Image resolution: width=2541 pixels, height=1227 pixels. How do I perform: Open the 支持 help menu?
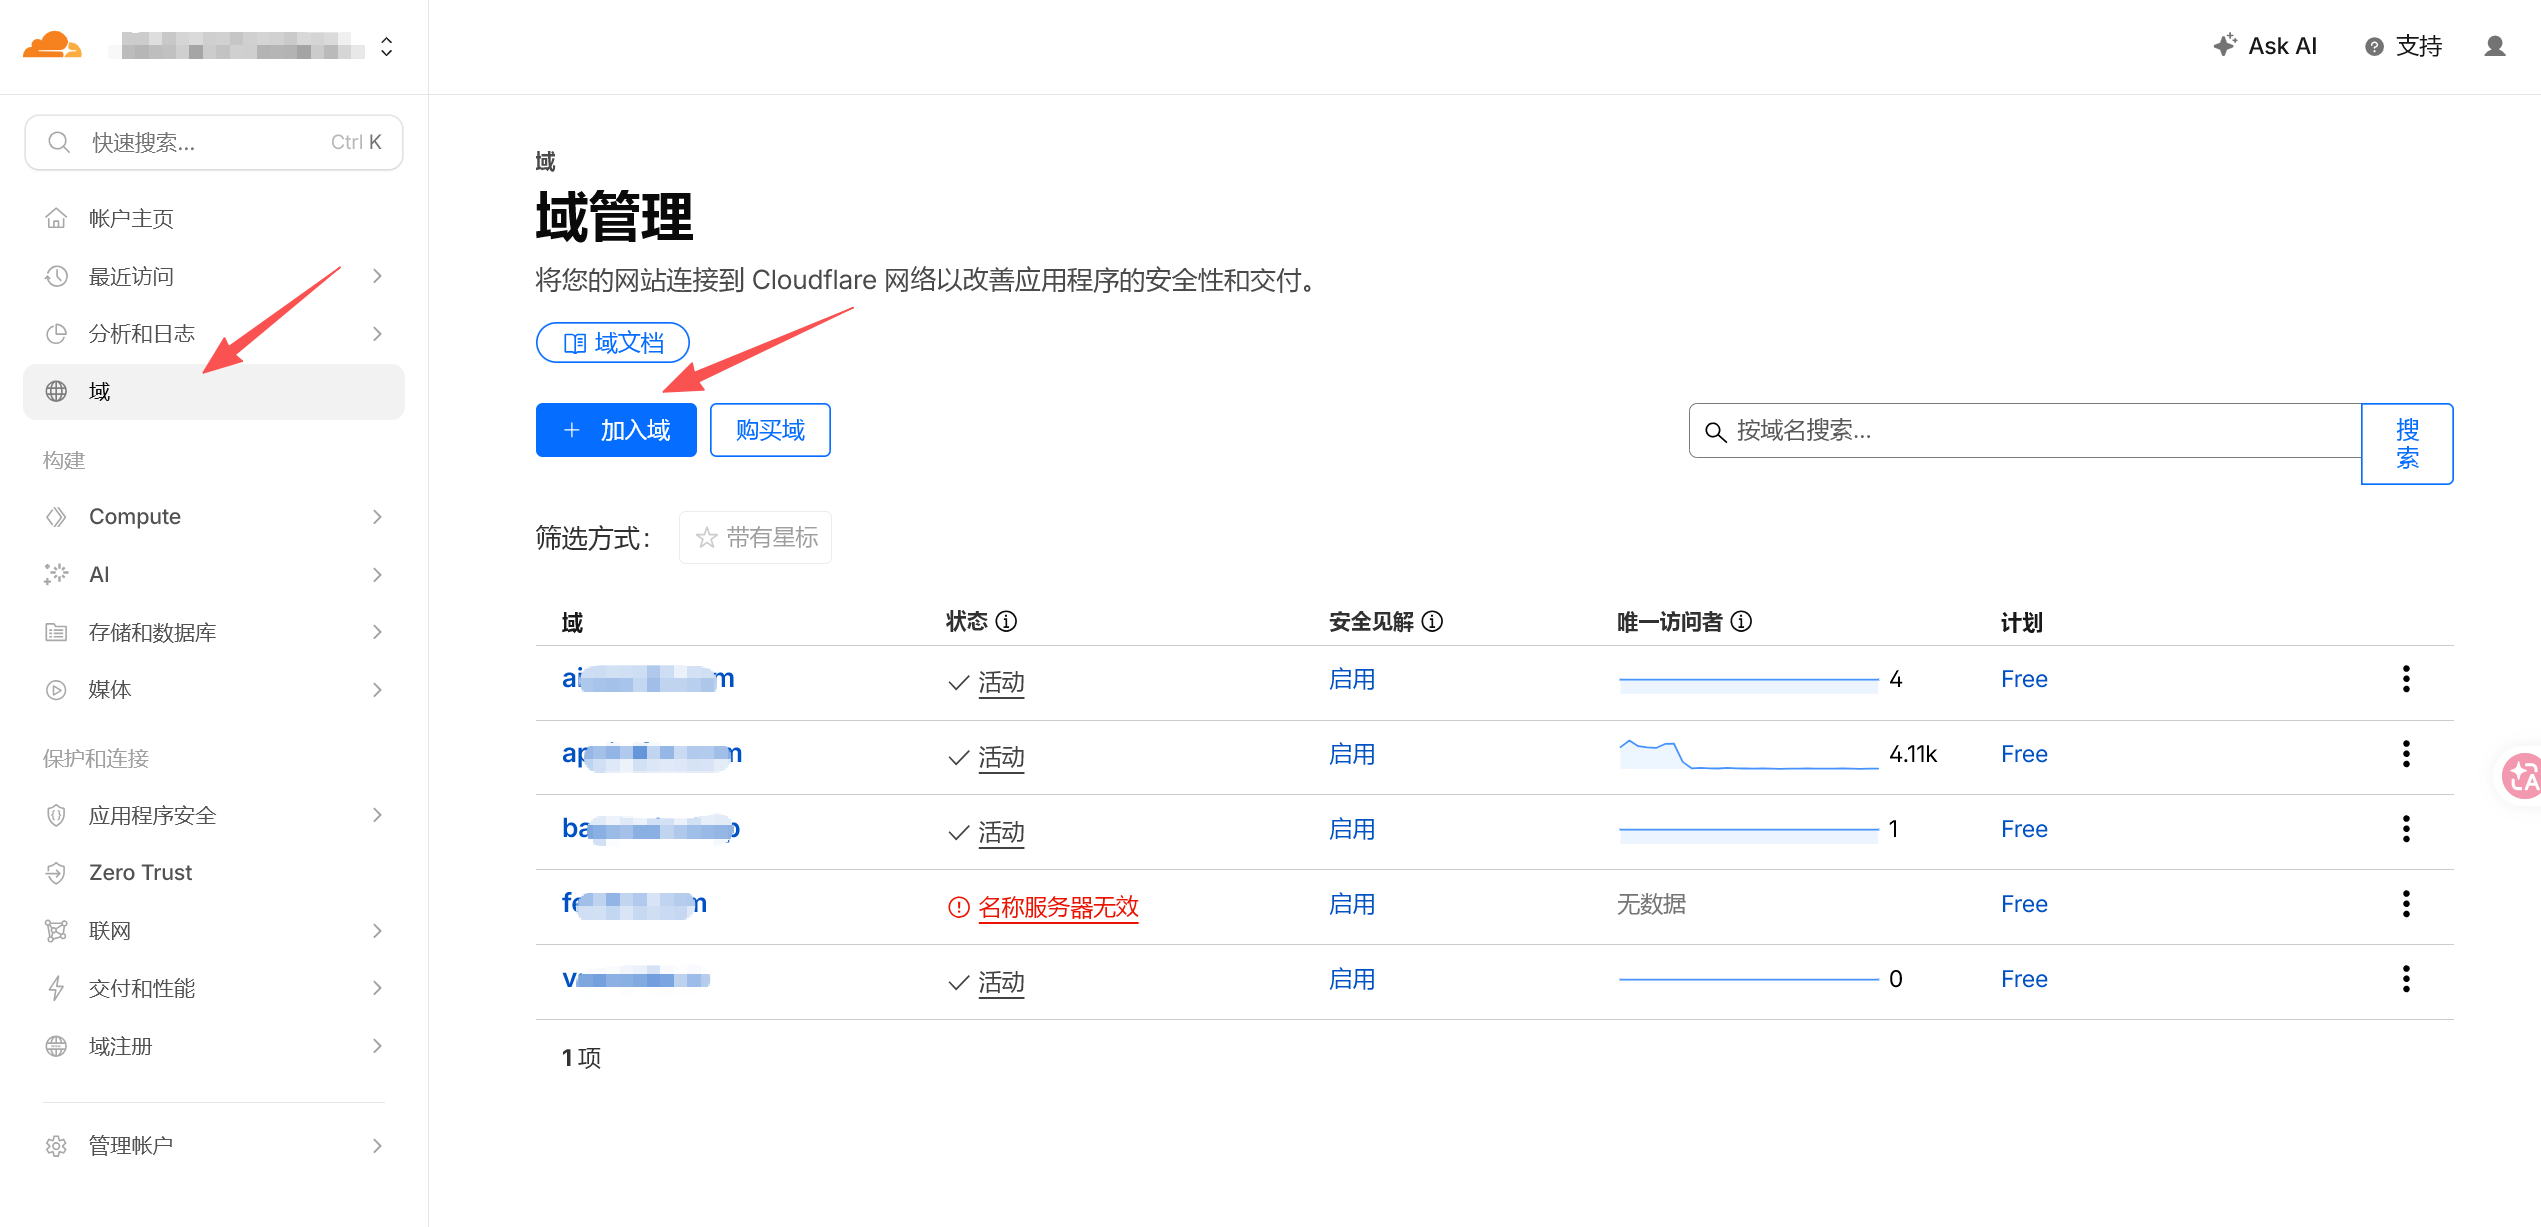[x=2403, y=46]
